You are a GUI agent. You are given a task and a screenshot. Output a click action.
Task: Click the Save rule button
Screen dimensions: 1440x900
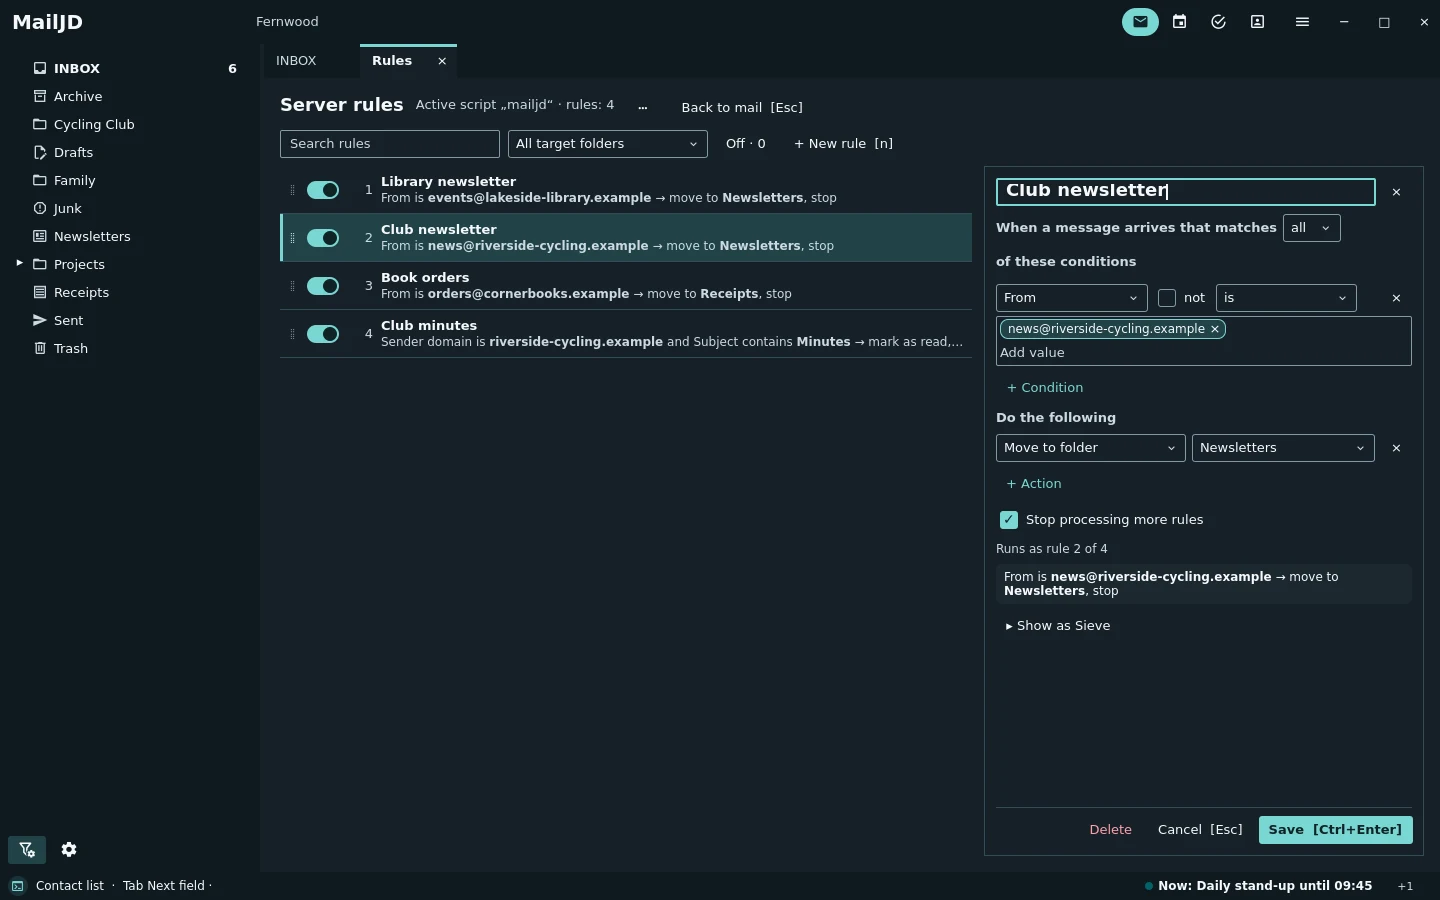(1336, 830)
